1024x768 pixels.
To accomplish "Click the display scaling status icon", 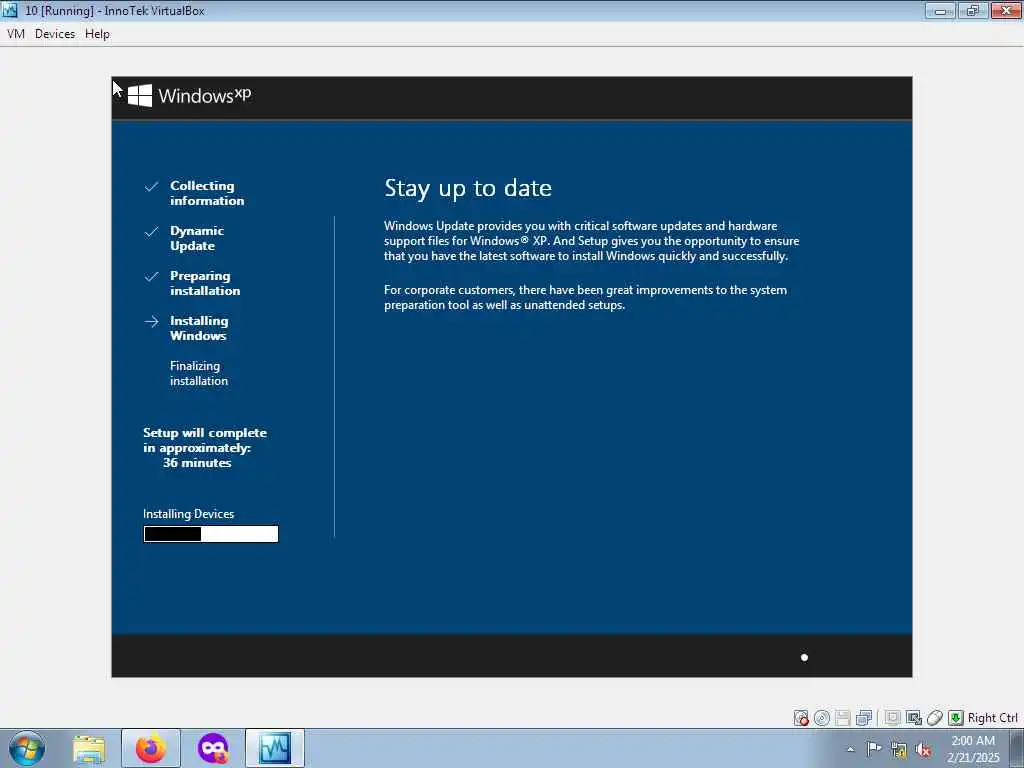I will [x=914, y=718].
